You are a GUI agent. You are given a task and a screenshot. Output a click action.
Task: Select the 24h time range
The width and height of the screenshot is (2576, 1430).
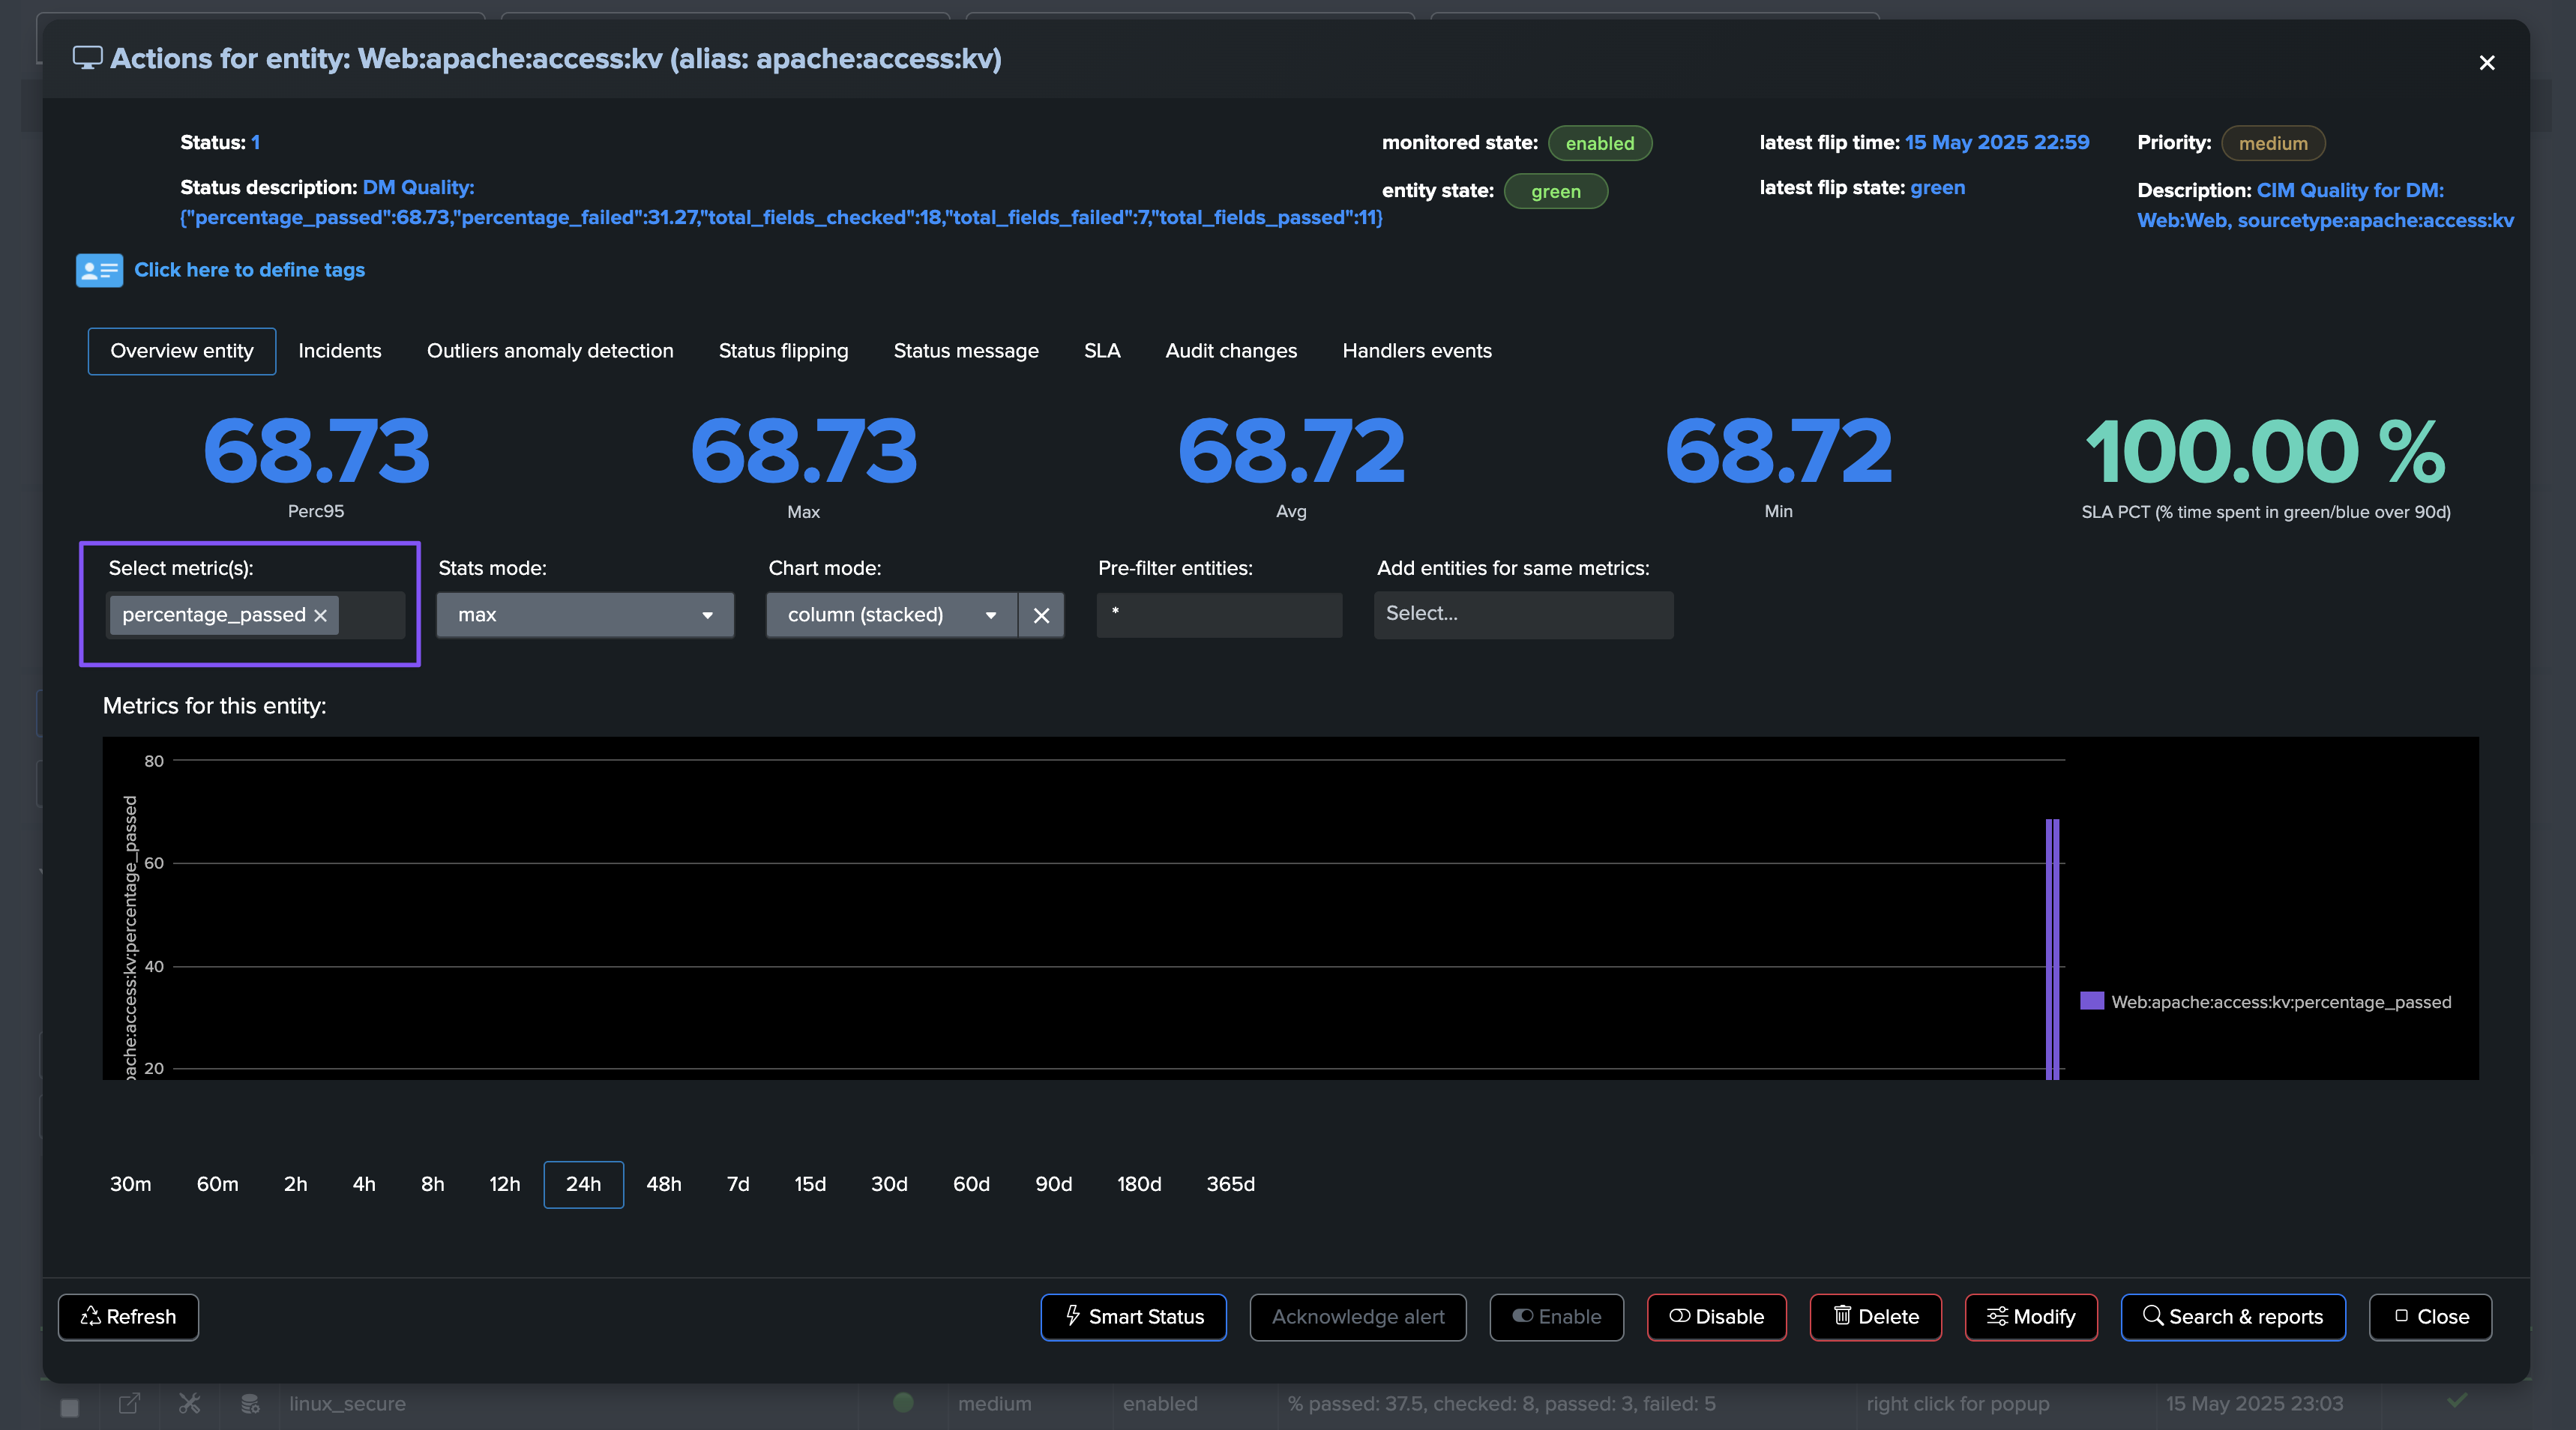(583, 1184)
